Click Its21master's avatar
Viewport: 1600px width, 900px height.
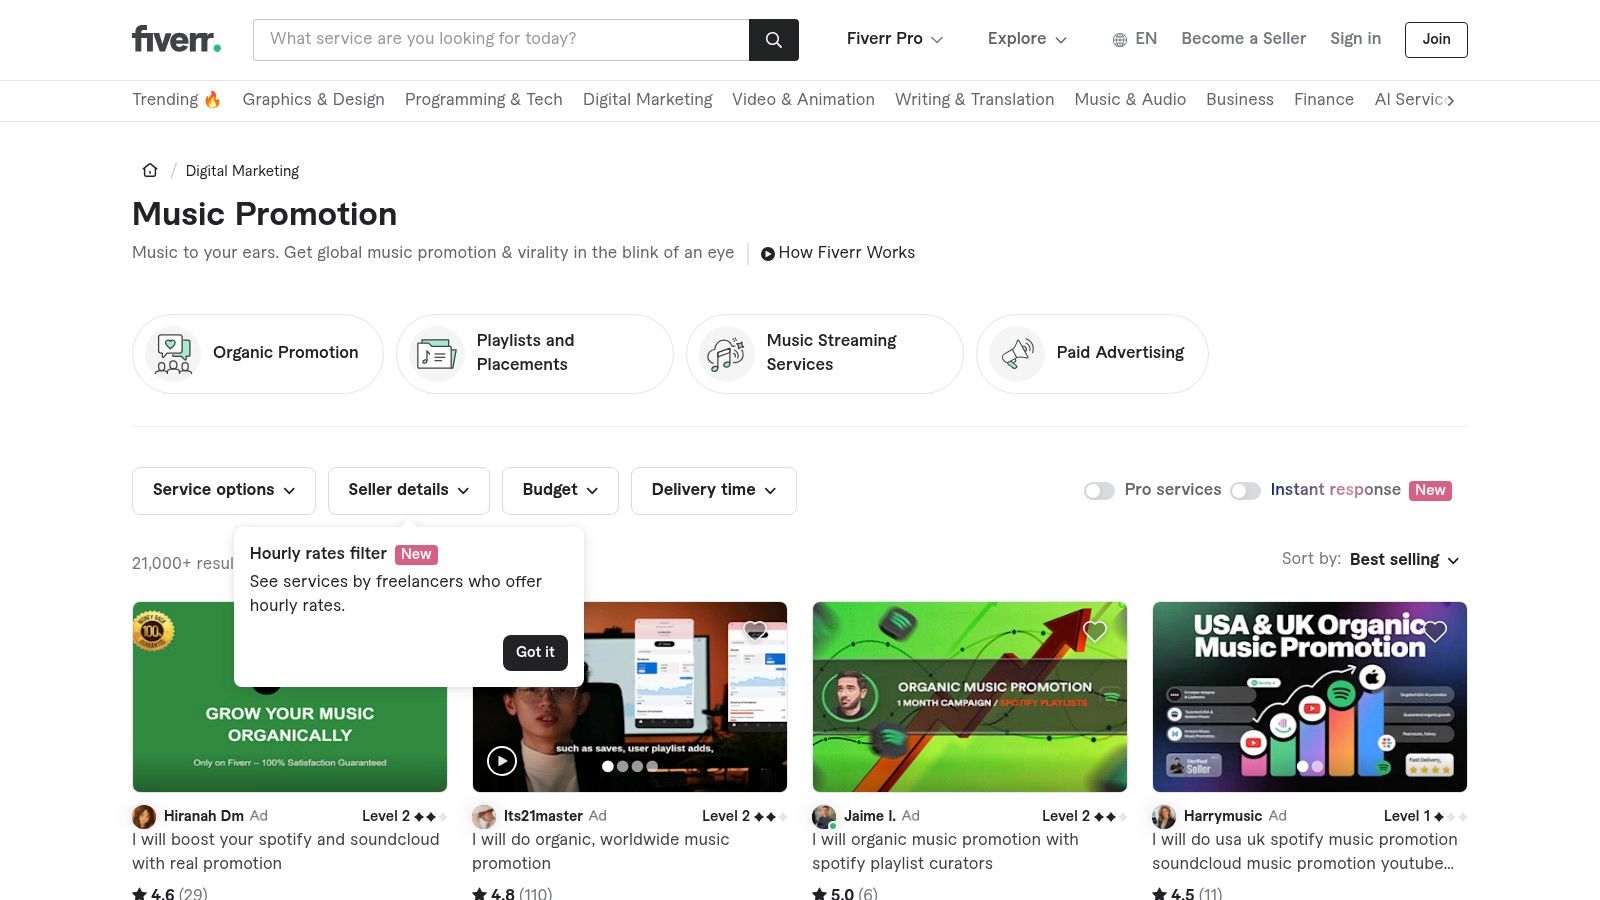(484, 816)
